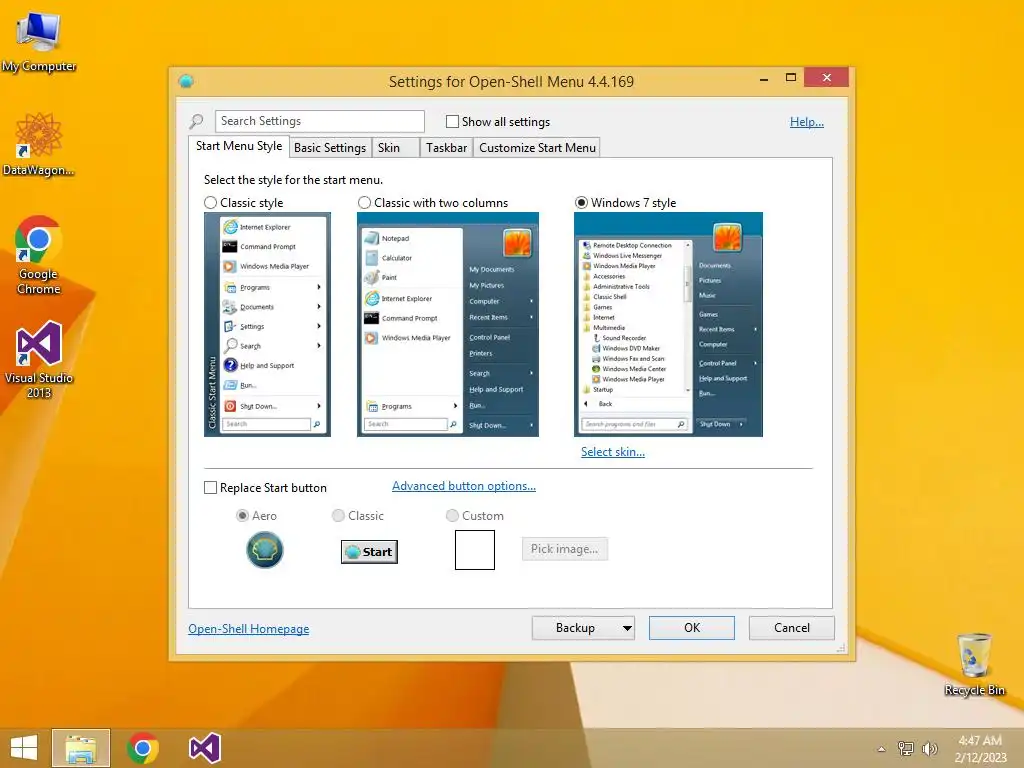Open the network tray icon
Viewport: 1024px width, 768px height.
[x=906, y=748]
